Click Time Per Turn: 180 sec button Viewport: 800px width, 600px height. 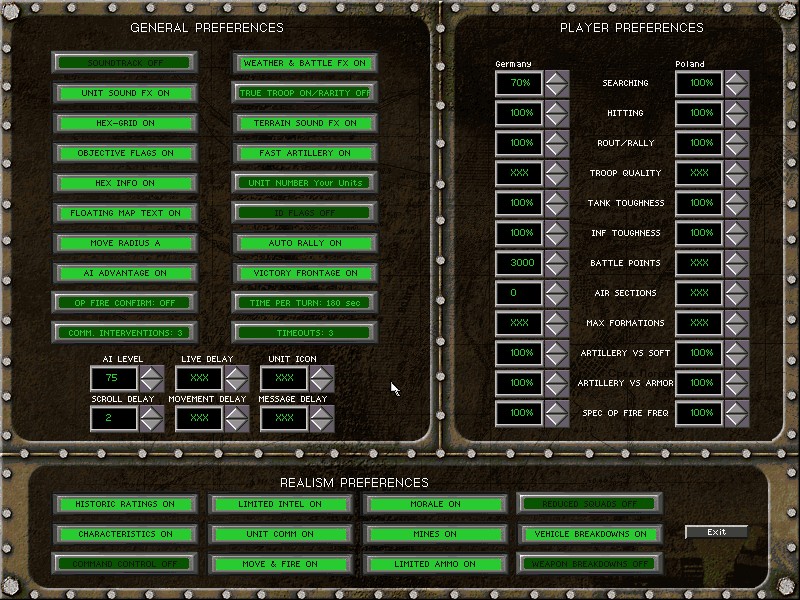pos(305,303)
